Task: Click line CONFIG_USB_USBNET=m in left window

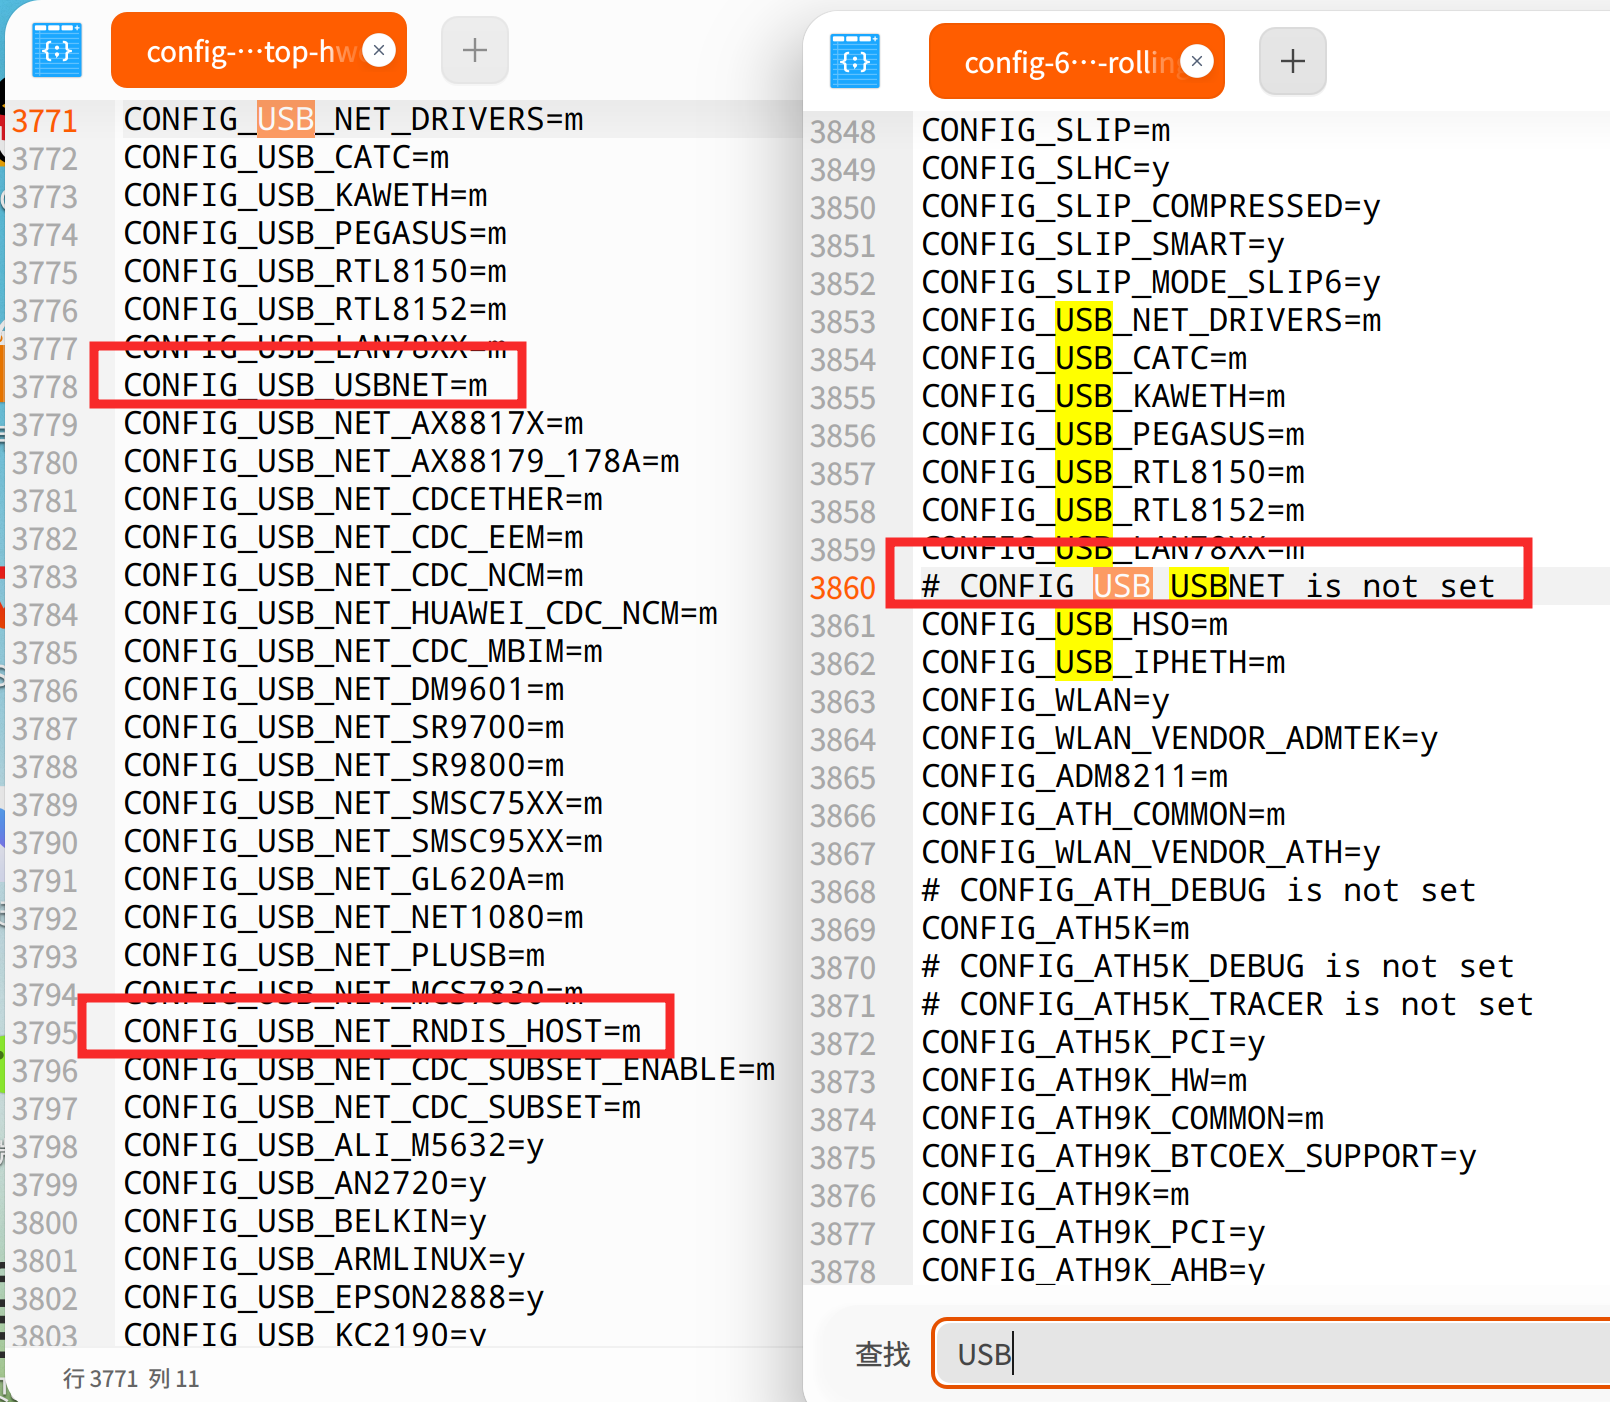Action: click(x=305, y=385)
